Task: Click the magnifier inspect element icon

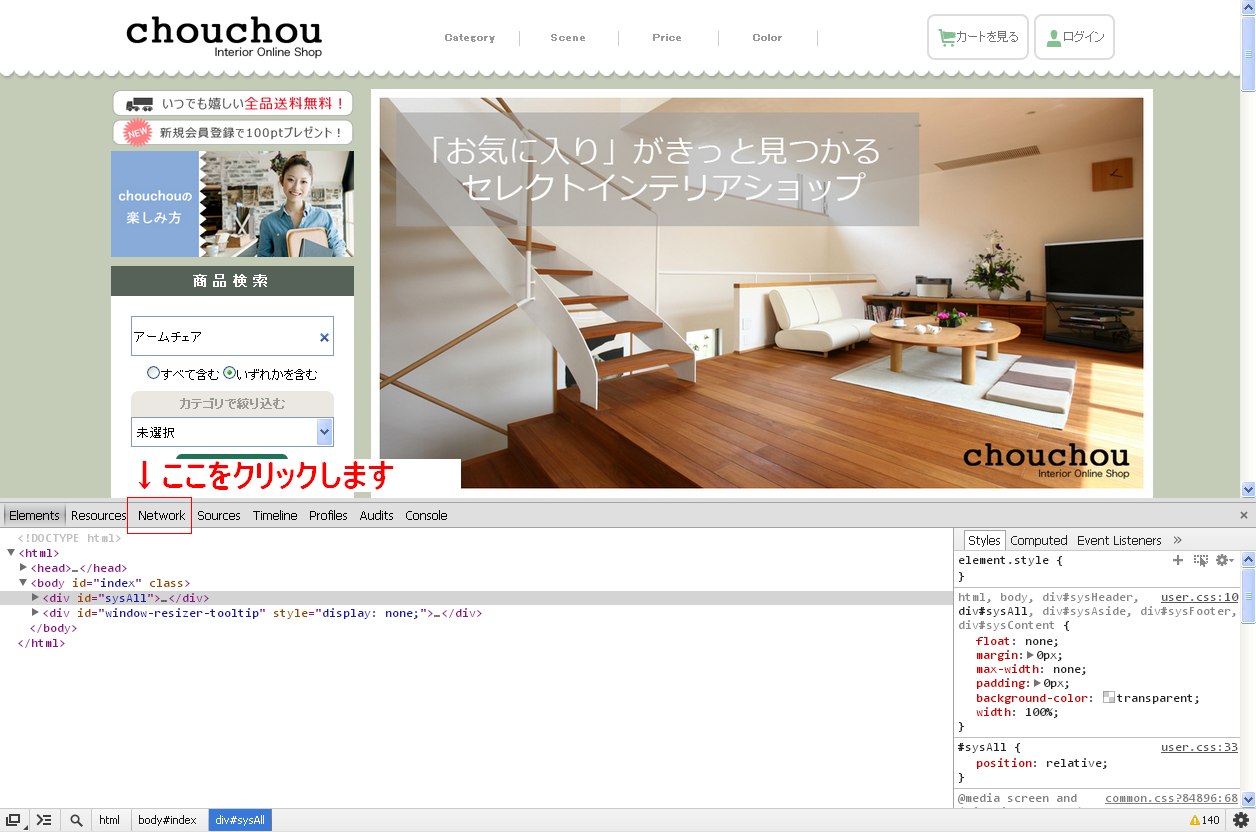Action: click(76, 820)
